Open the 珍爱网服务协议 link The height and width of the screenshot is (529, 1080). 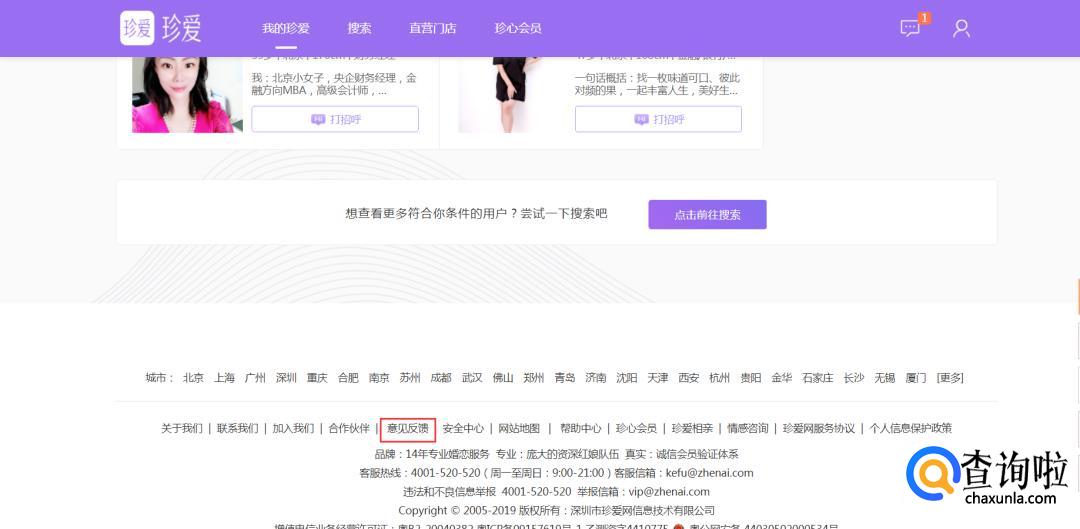[819, 428]
